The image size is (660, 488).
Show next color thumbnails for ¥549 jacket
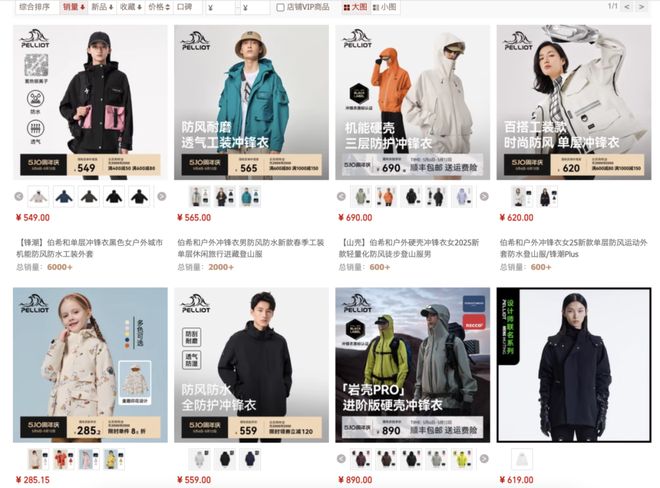(x=162, y=196)
